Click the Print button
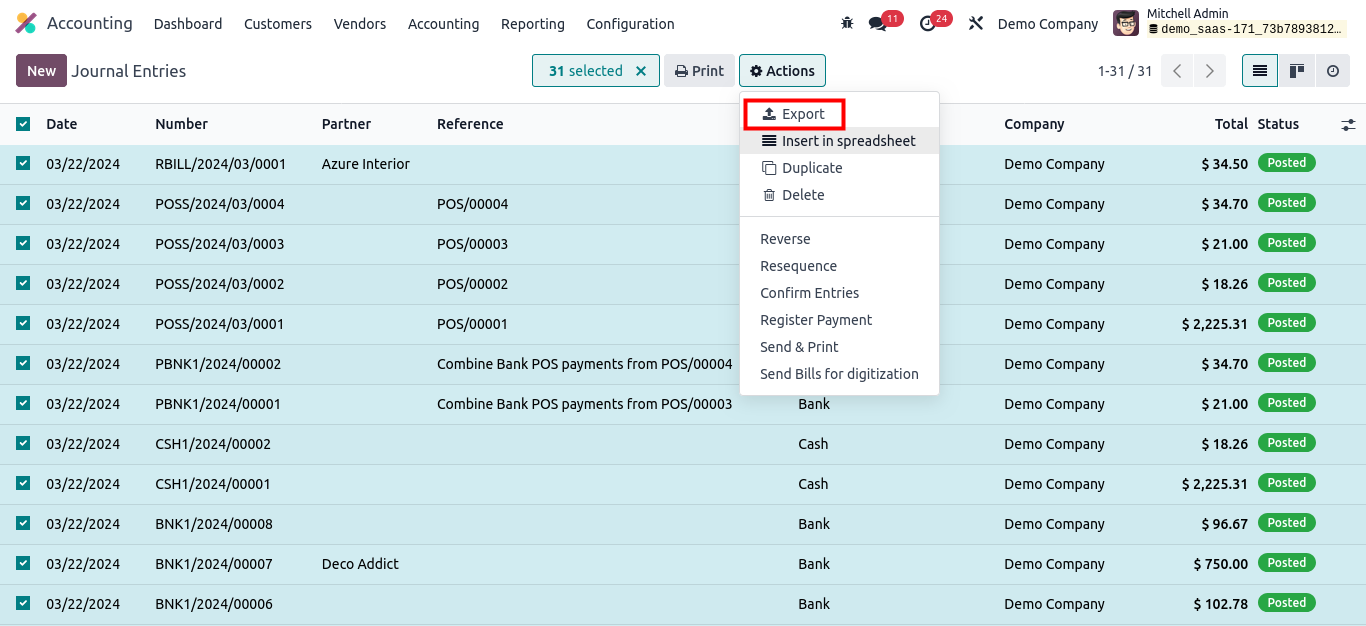The width and height of the screenshot is (1366, 626). coord(699,71)
